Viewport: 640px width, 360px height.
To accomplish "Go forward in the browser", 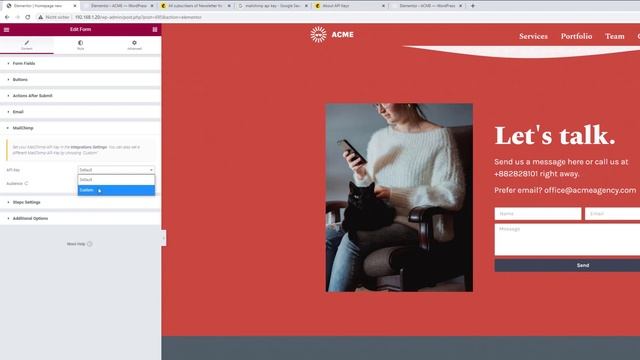I will [x=17, y=17].
